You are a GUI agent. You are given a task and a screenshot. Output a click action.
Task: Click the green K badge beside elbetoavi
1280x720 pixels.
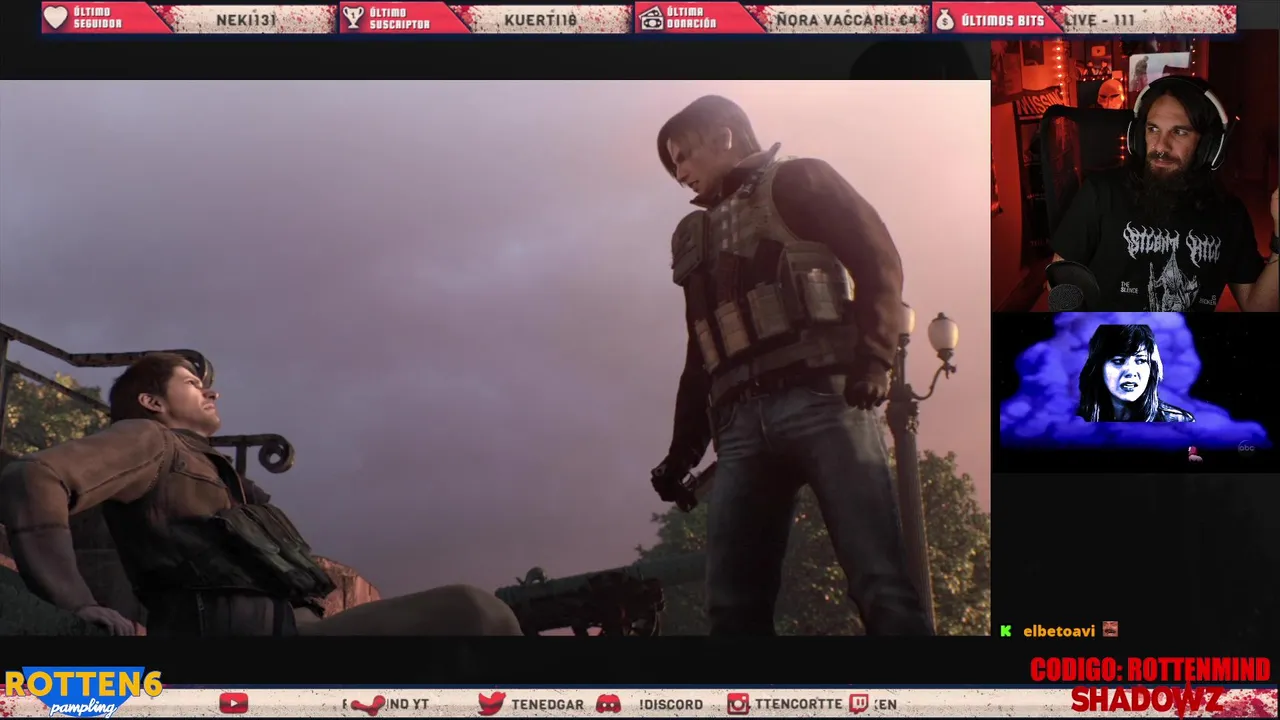1006,631
